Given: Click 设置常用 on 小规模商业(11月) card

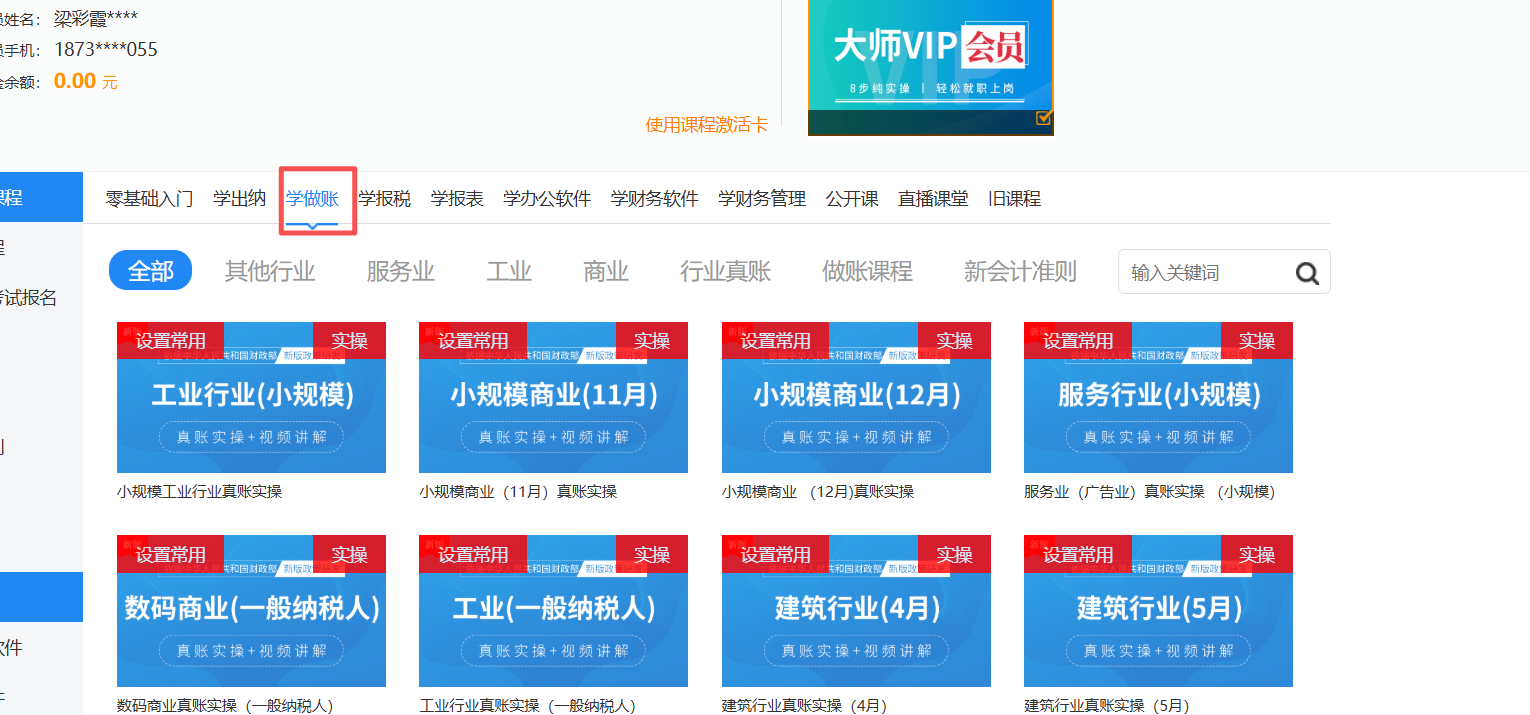Looking at the screenshot, I should click(x=473, y=341).
